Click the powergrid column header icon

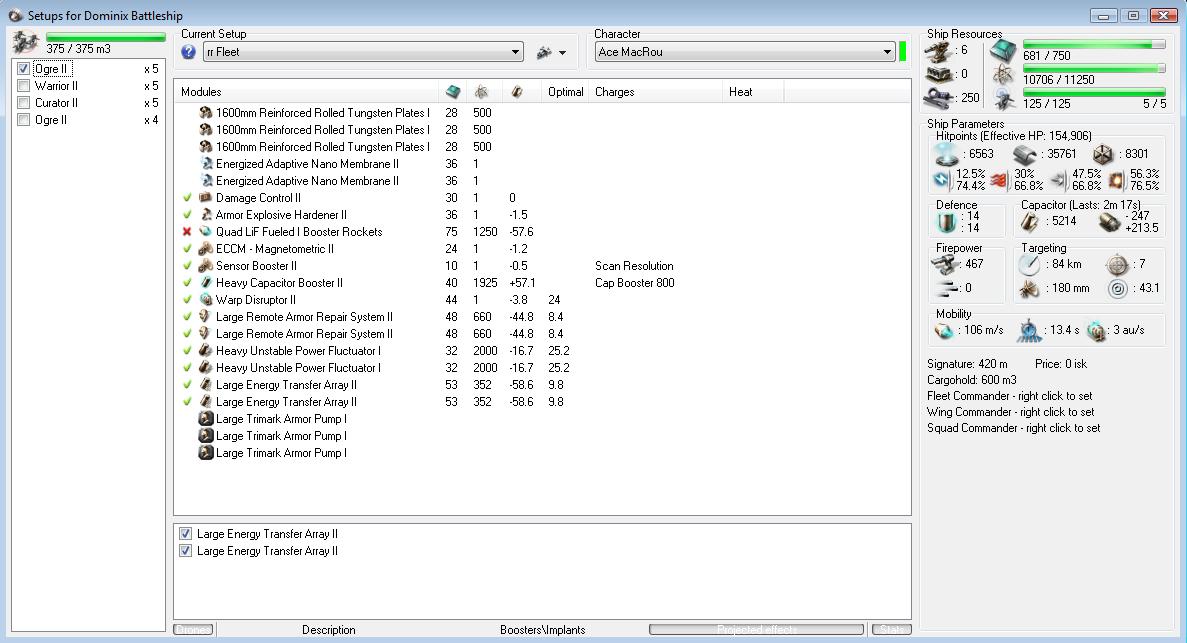point(481,92)
